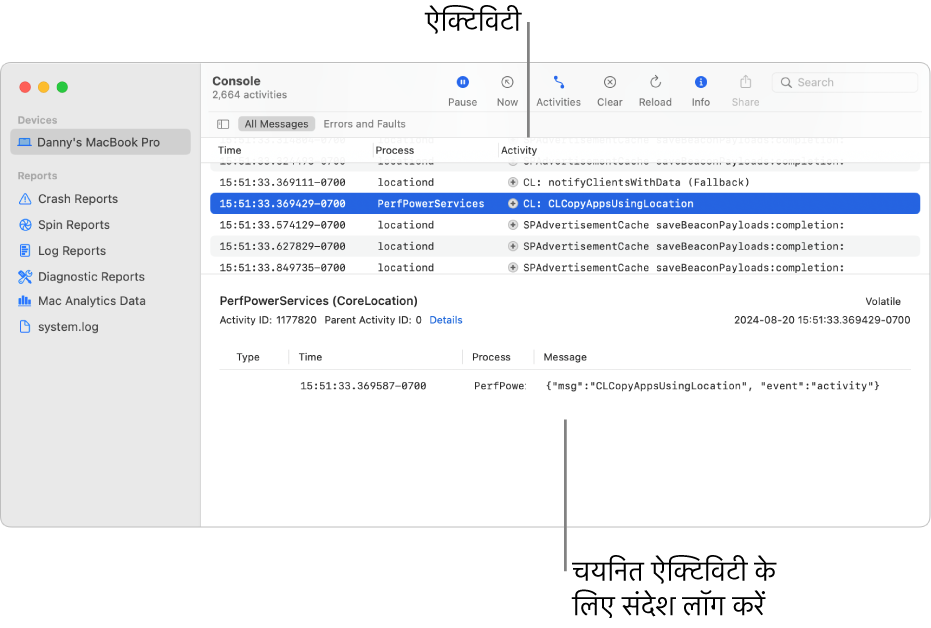
Task: Show the Info pane
Action: click(701, 82)
